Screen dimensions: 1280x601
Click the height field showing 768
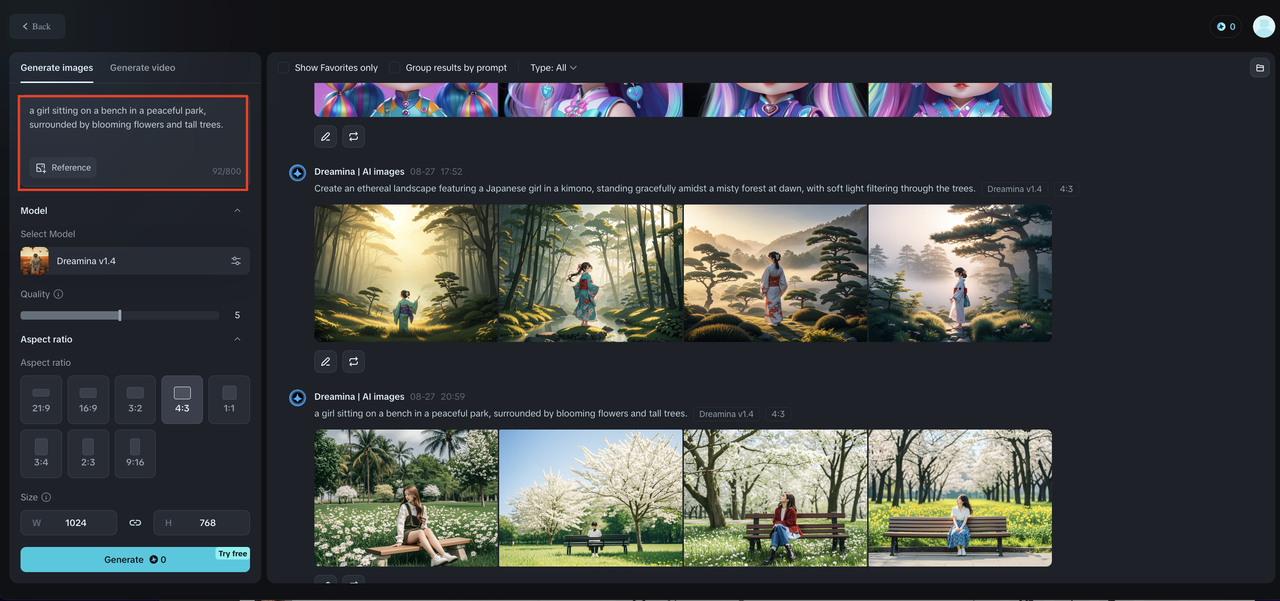[x=201, y=522]
